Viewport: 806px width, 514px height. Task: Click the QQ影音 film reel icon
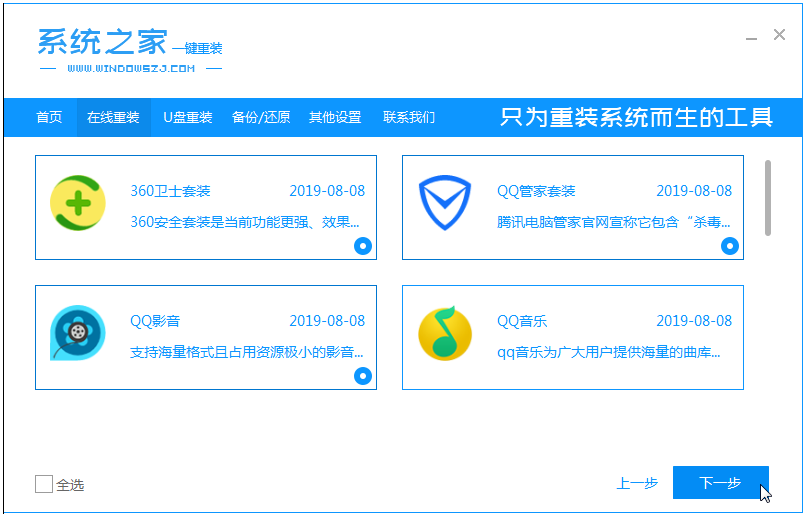[x=78, y=333]
